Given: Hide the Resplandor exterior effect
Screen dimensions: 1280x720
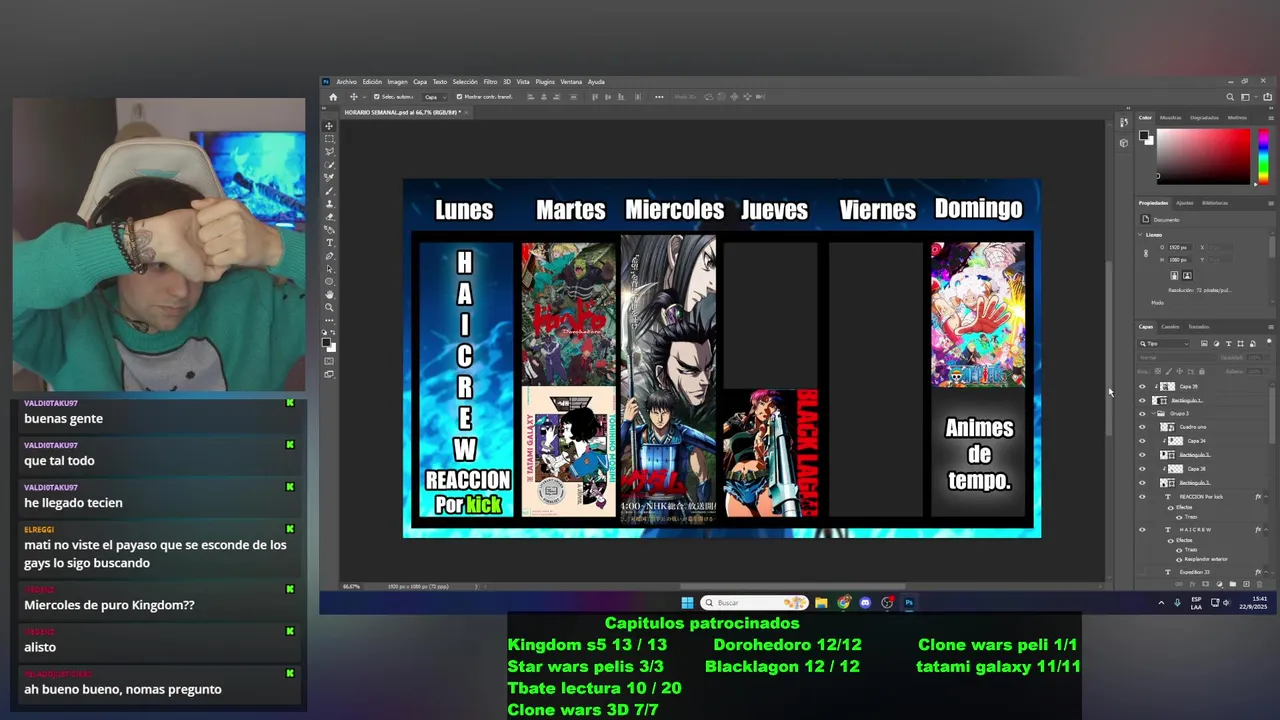Looking at the screenshot, I should (1179, 559).
